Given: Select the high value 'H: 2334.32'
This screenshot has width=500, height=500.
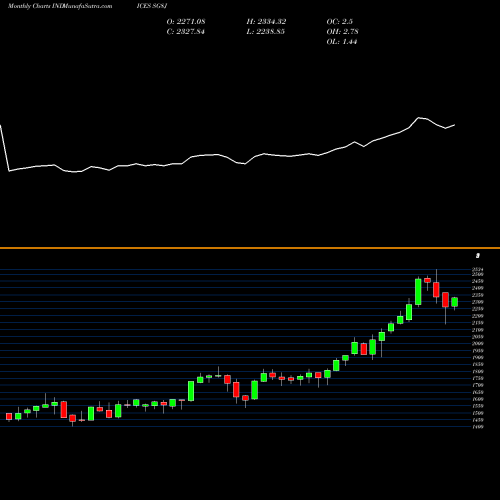Looking at the screenshot, I should point(266,21).
